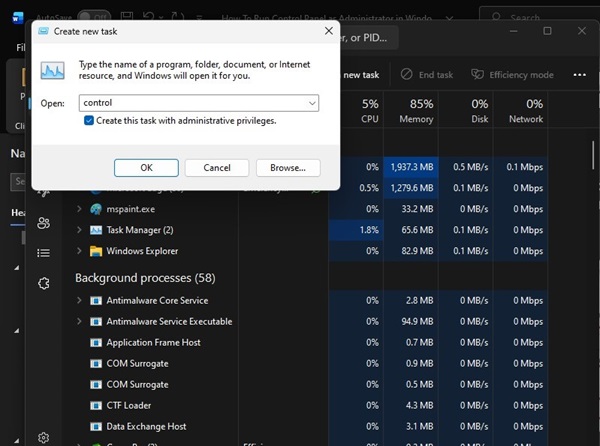The width and height of the screenshot is (600, 446).
Task: Click the Data Exchange Host icon
Action: tap(96, 426)
